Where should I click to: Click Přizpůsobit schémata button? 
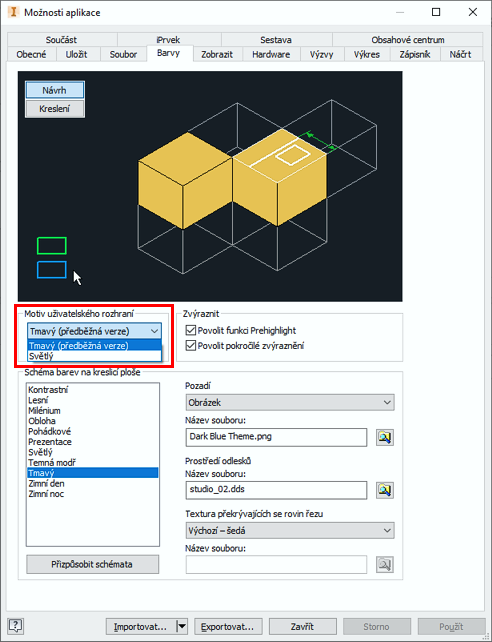pos(92,564)
